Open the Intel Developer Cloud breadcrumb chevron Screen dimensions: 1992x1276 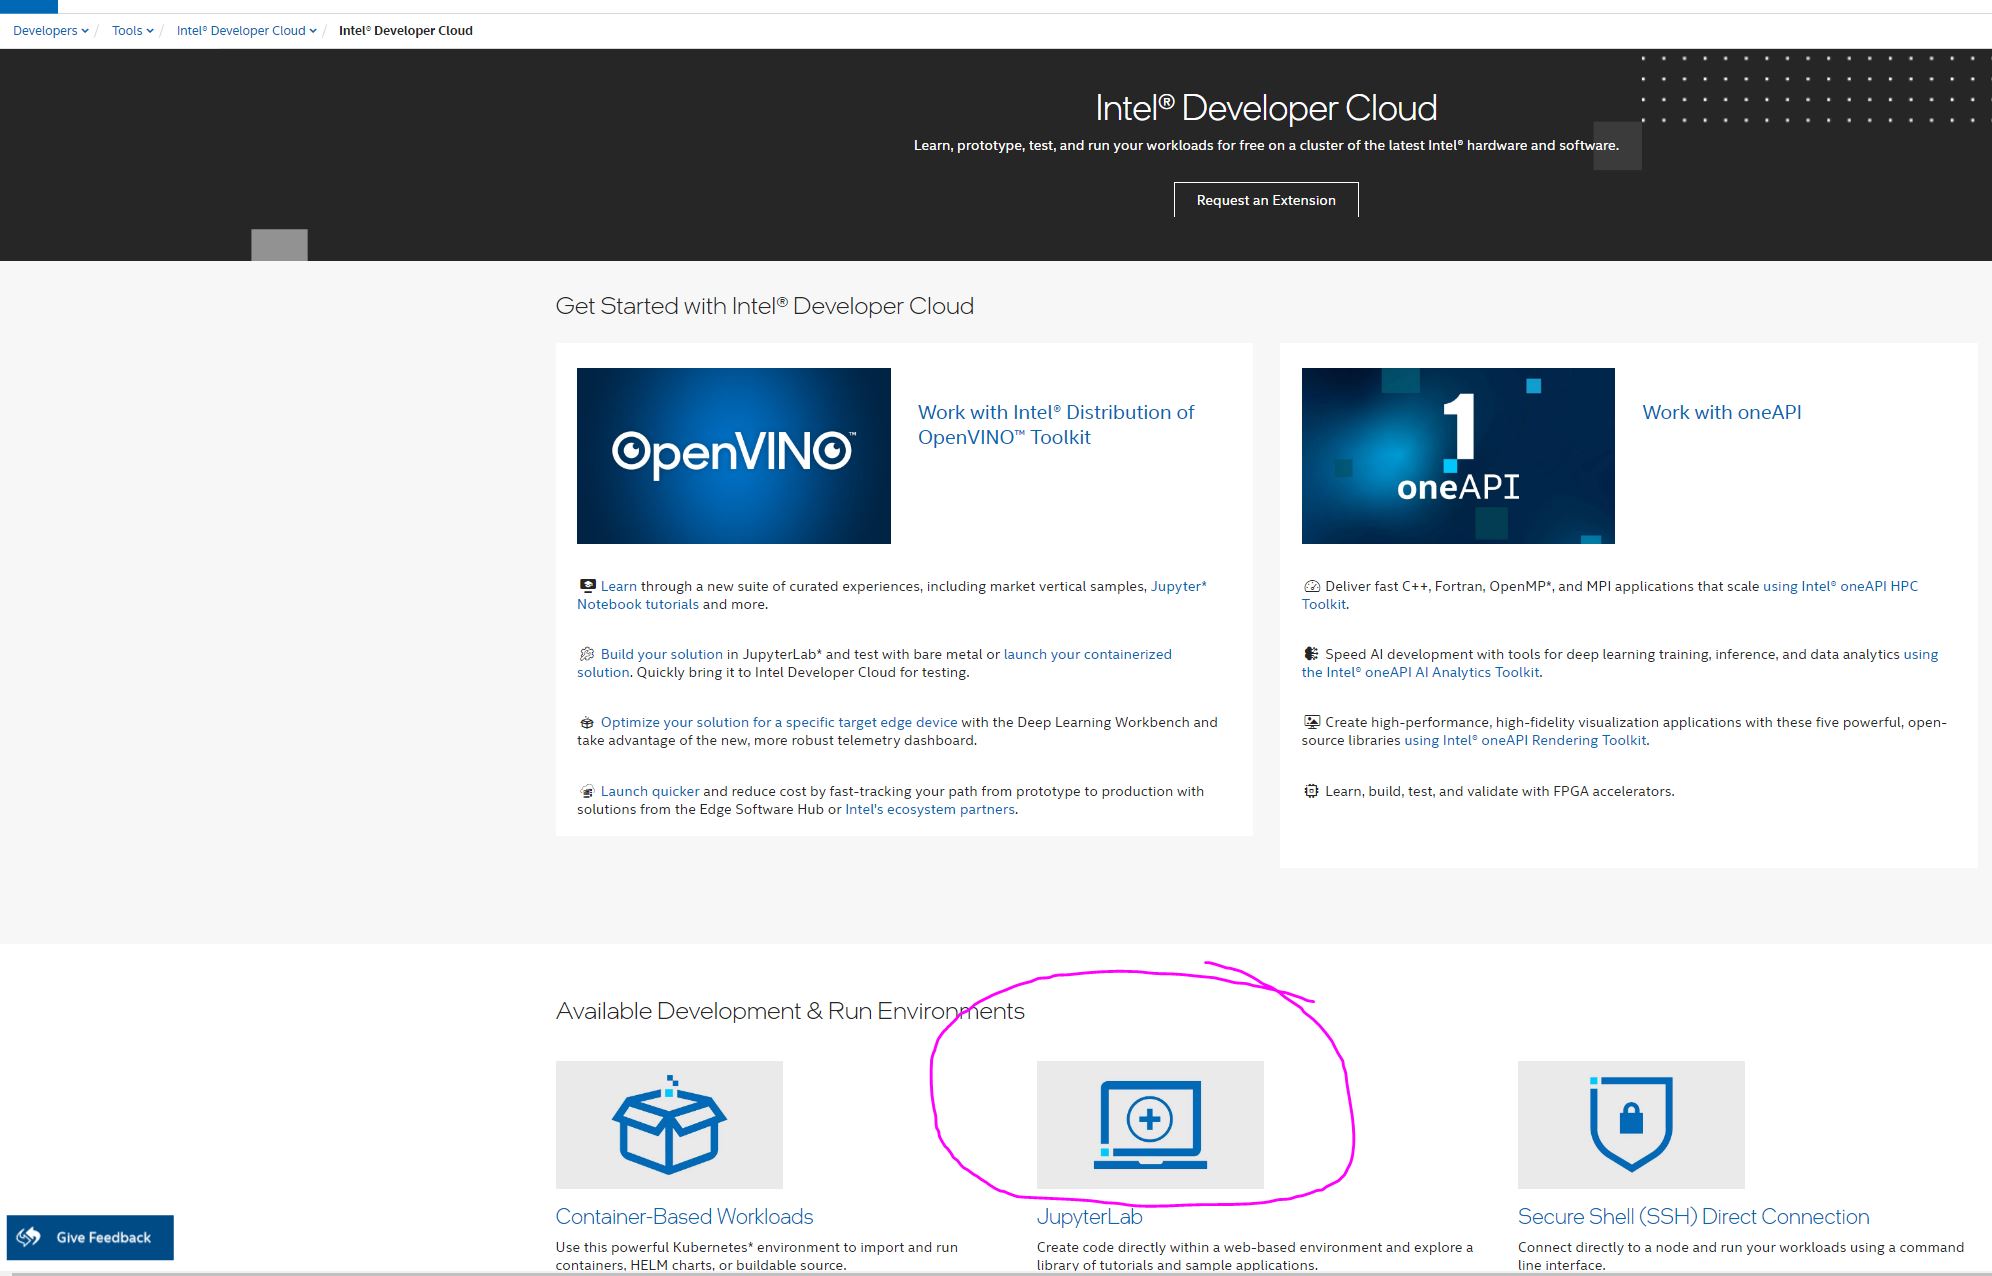[x=314, y=30]
